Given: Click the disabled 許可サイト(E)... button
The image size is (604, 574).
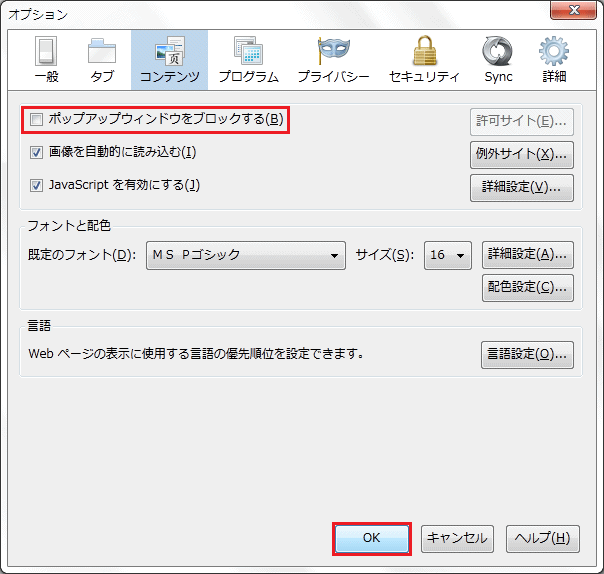Looking at the screenshot, I should 522,122.
